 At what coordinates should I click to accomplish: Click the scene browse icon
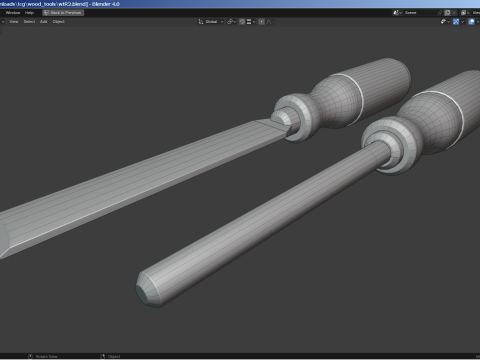click(397, 13)
